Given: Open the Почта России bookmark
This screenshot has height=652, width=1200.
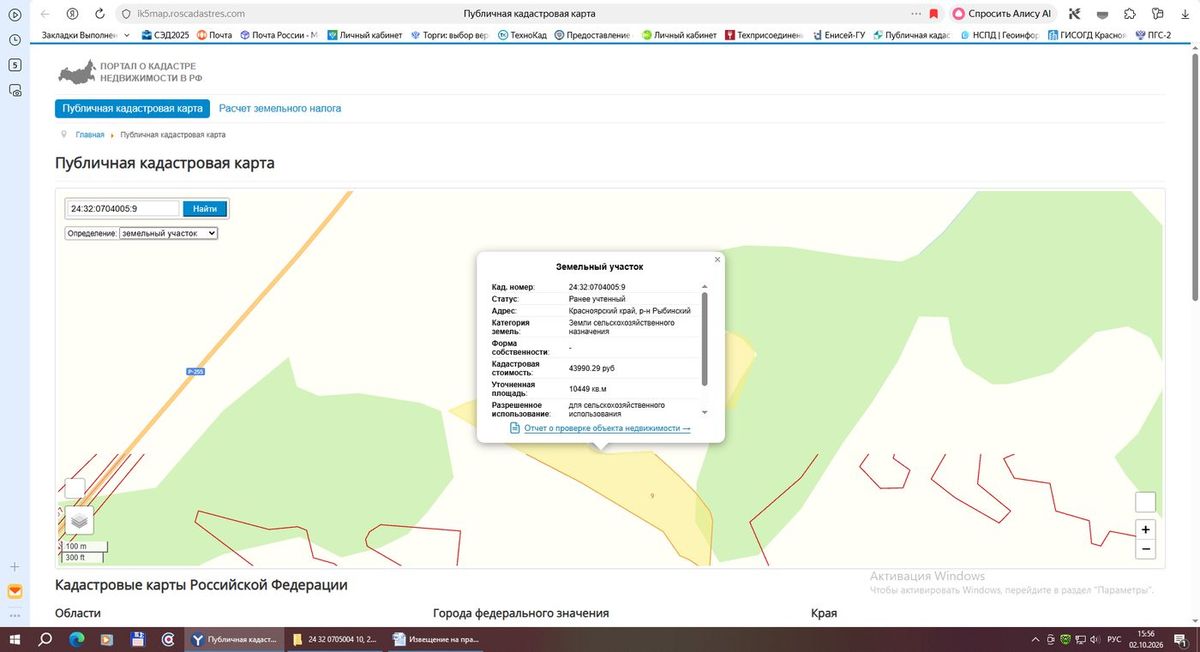Looking at the screenshot, I should pyautogui.click(x=278, y=35).
